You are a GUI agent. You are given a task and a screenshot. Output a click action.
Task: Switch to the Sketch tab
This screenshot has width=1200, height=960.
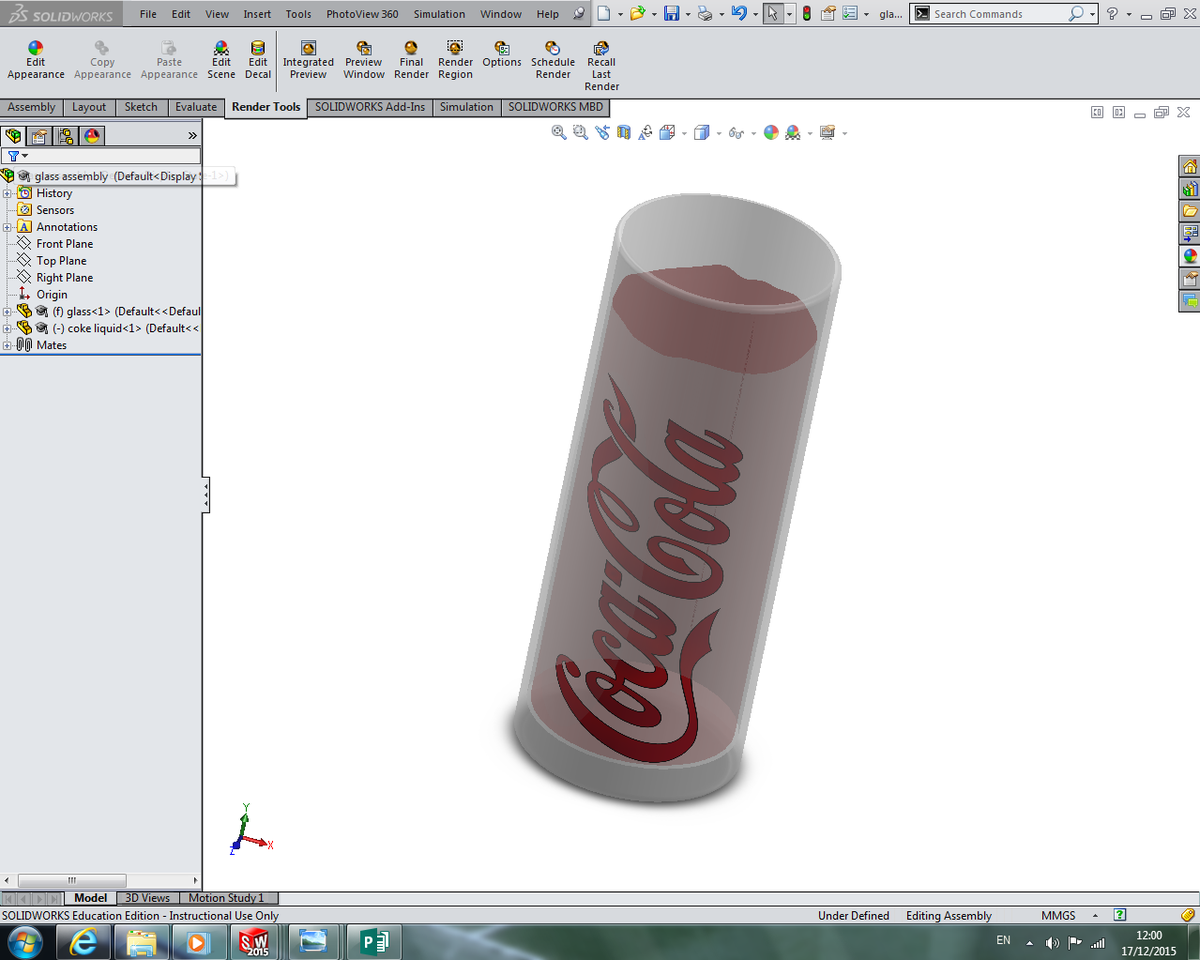click(141, 107)
